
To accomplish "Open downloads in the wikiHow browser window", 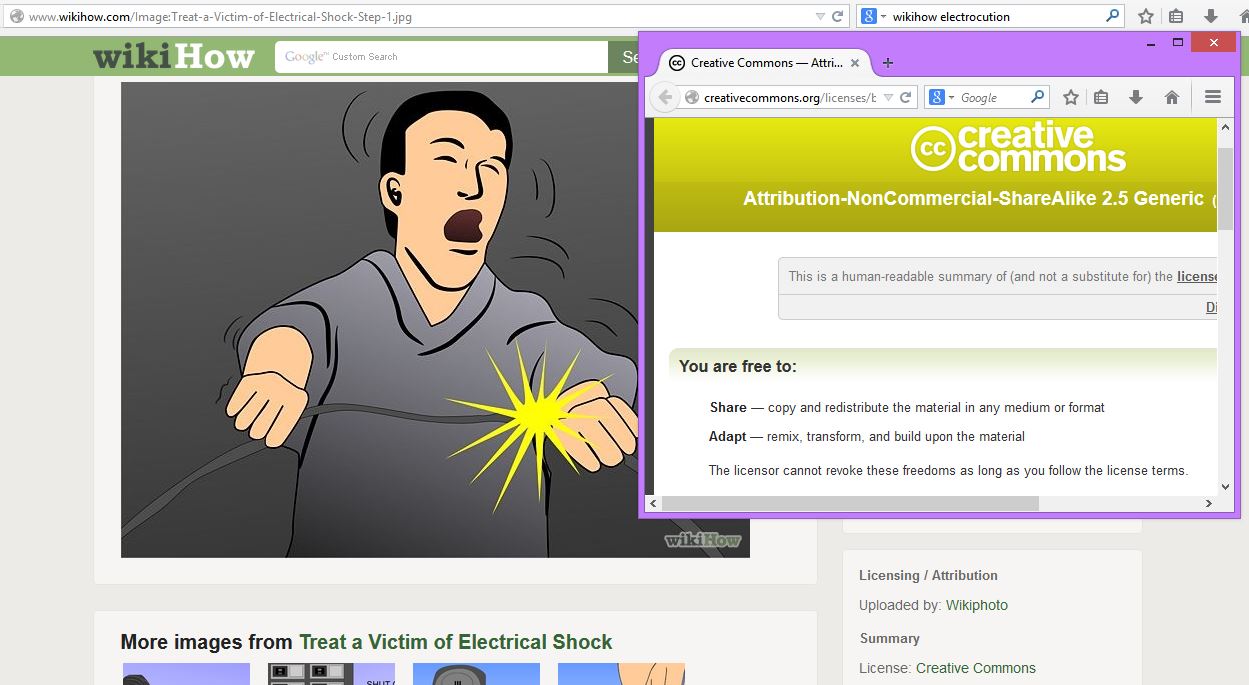I will (1211, 16).
